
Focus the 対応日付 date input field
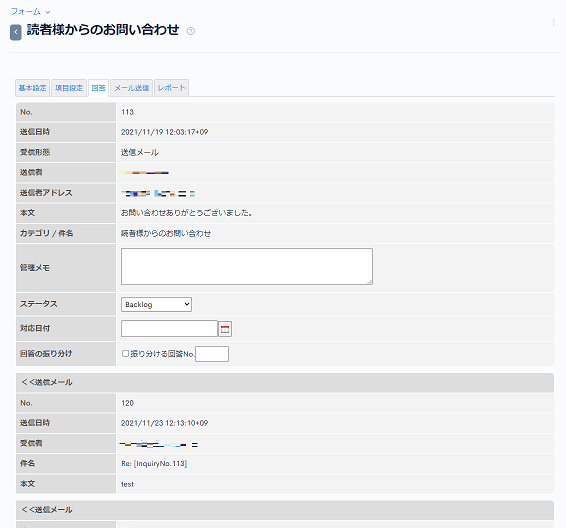[170, 328]
